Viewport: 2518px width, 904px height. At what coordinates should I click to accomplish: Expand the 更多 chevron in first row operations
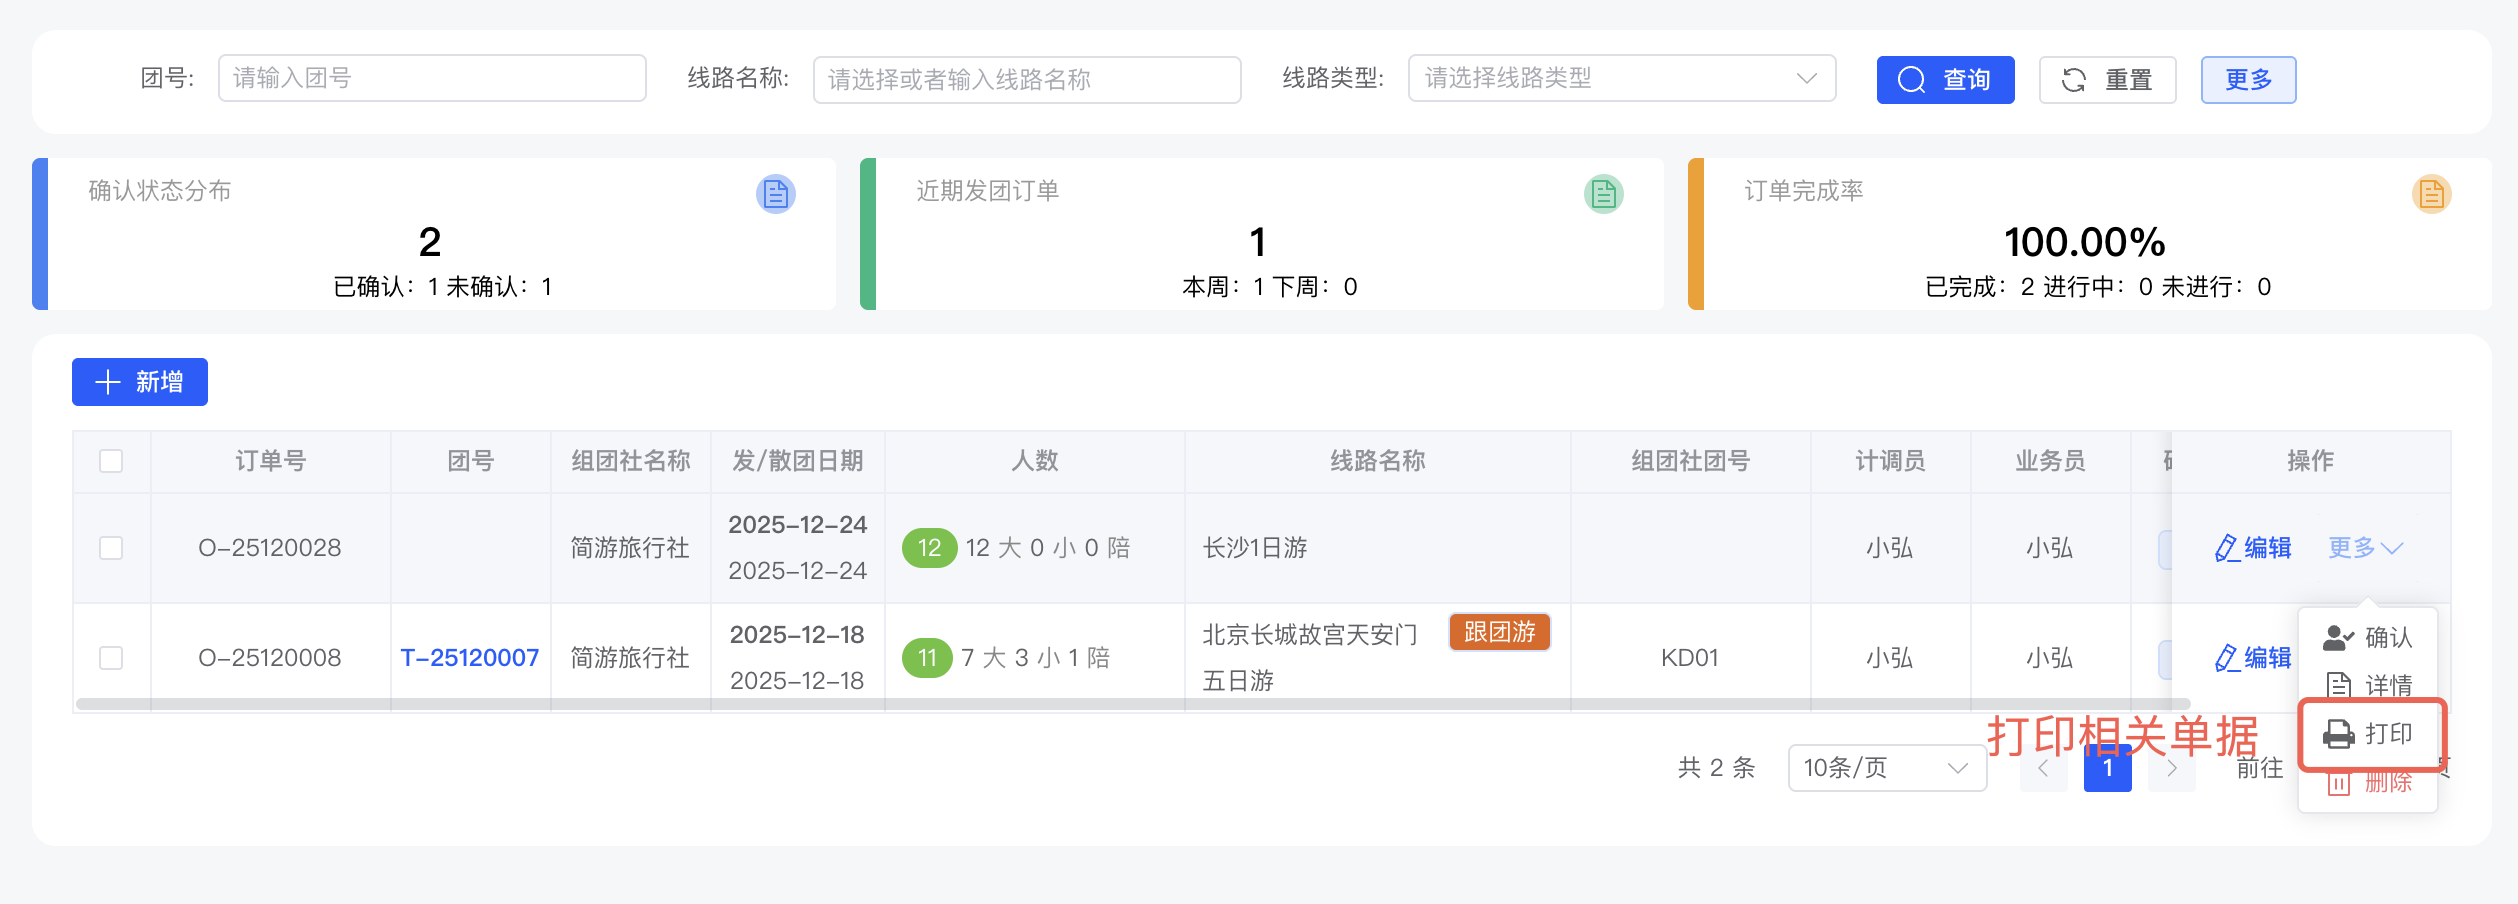click(x=2392, y=548)
